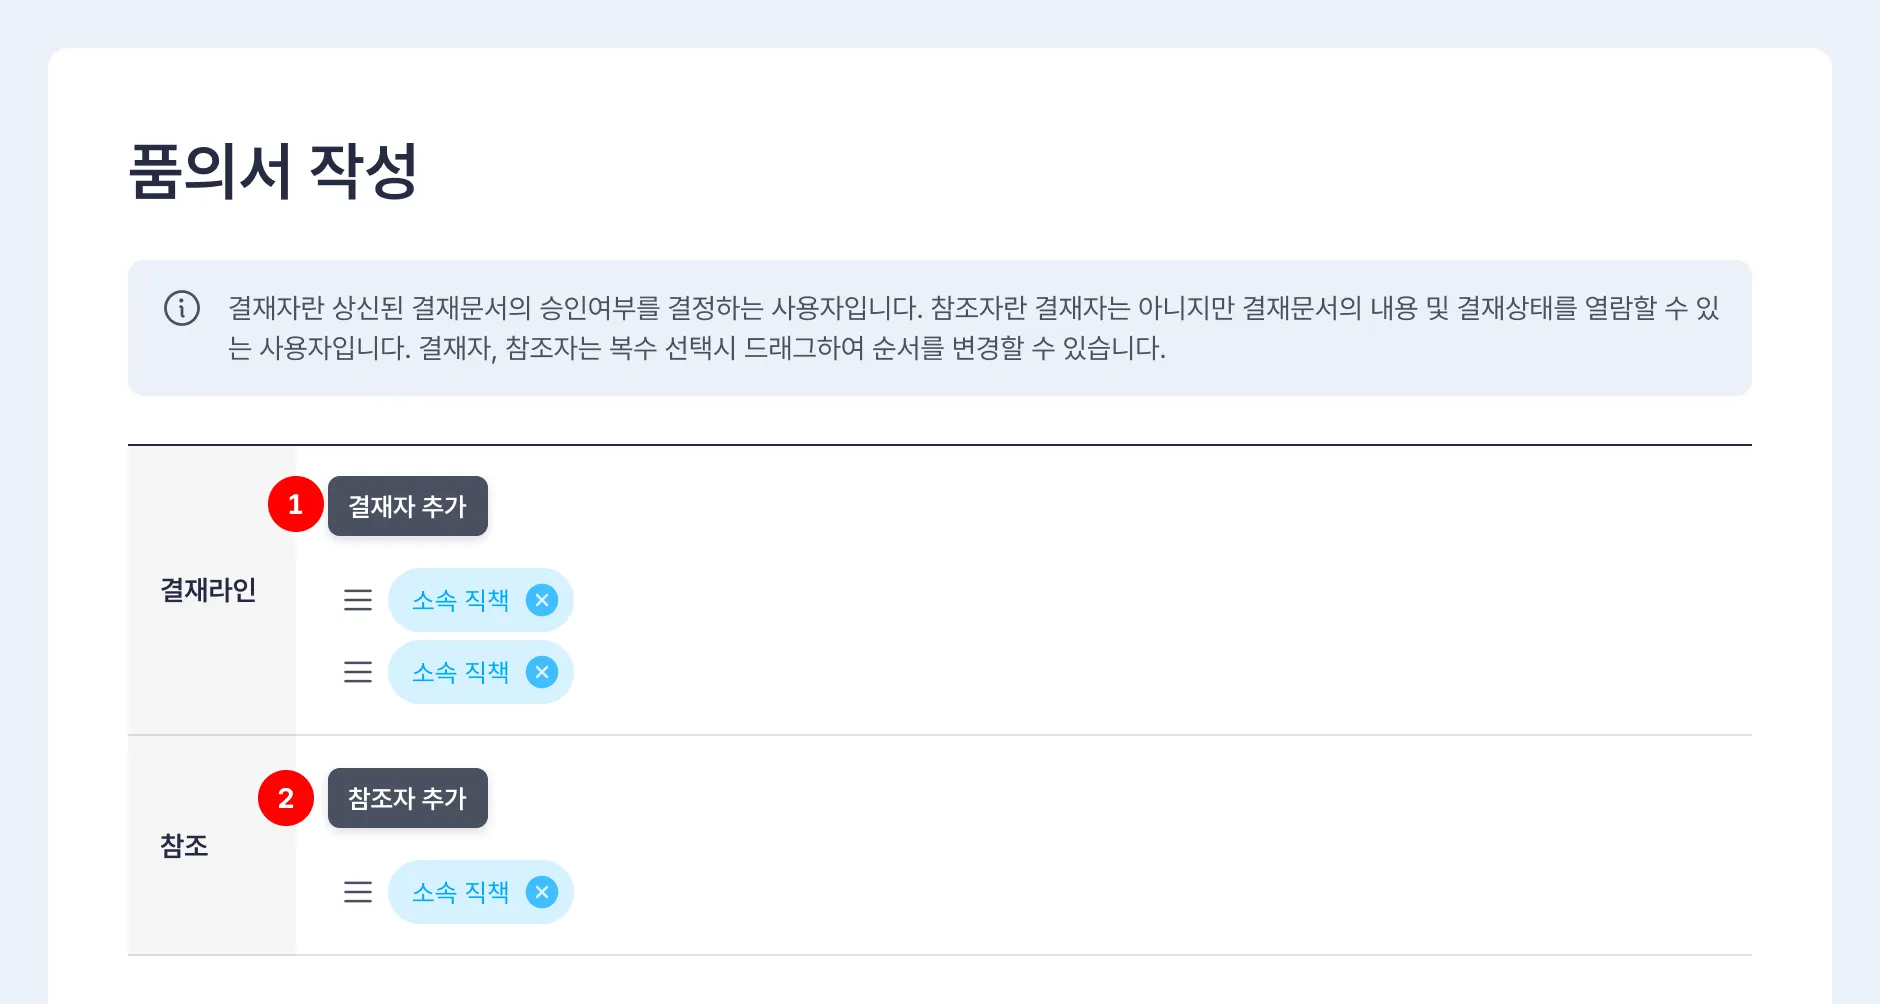Click drag handle in 참조 row
This screenshot has width=1880, height=1004.
coord(358,892)
